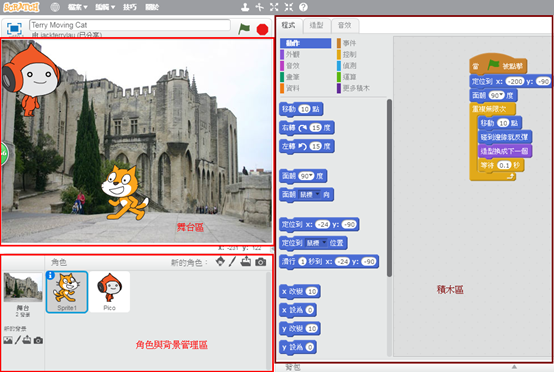Toggle full screen stage mode icon
Image resolution: width=554 pixels, height=372 pixels.
14,29
